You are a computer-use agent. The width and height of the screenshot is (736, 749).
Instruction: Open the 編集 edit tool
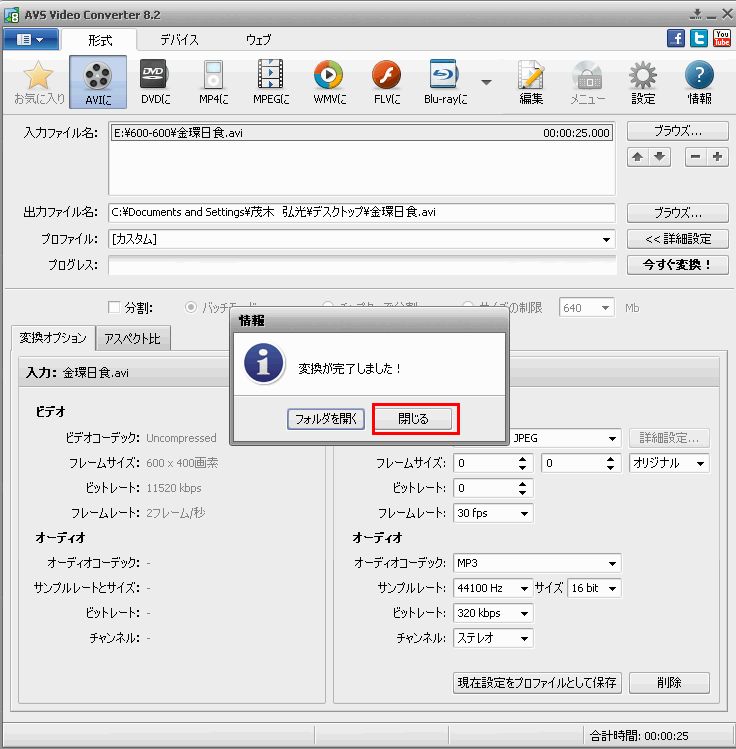coord(531,81)
